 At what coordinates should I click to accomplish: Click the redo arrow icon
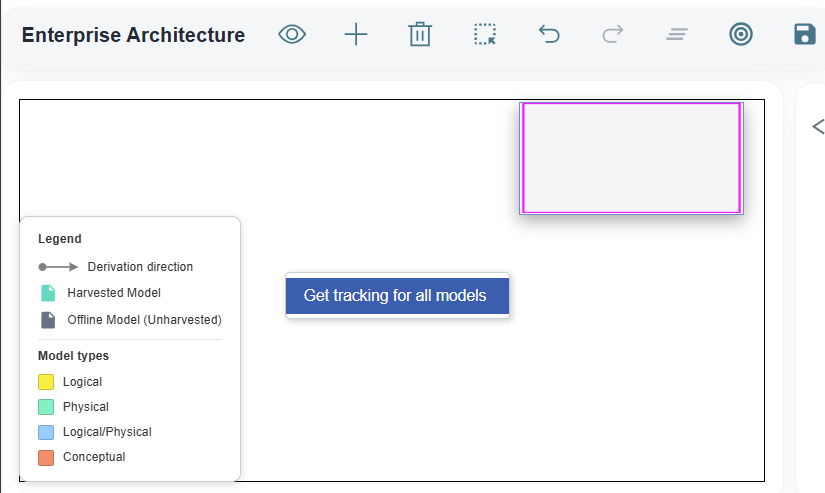click(x=613, y=35)
